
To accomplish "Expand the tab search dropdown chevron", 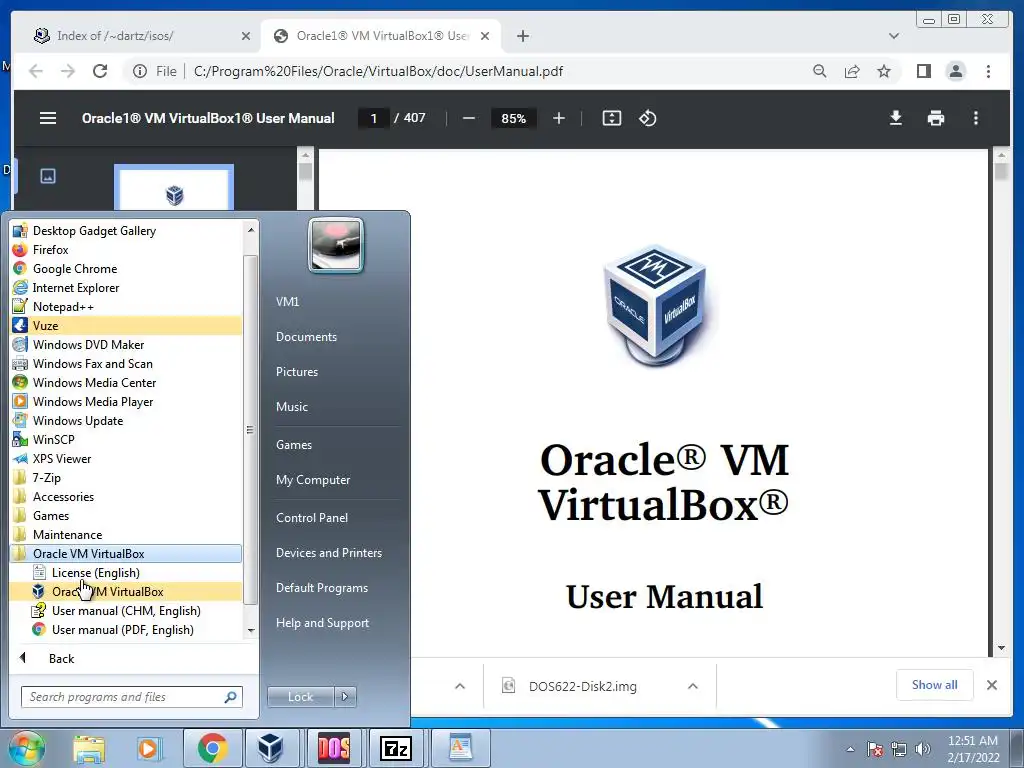I will 893,36.
